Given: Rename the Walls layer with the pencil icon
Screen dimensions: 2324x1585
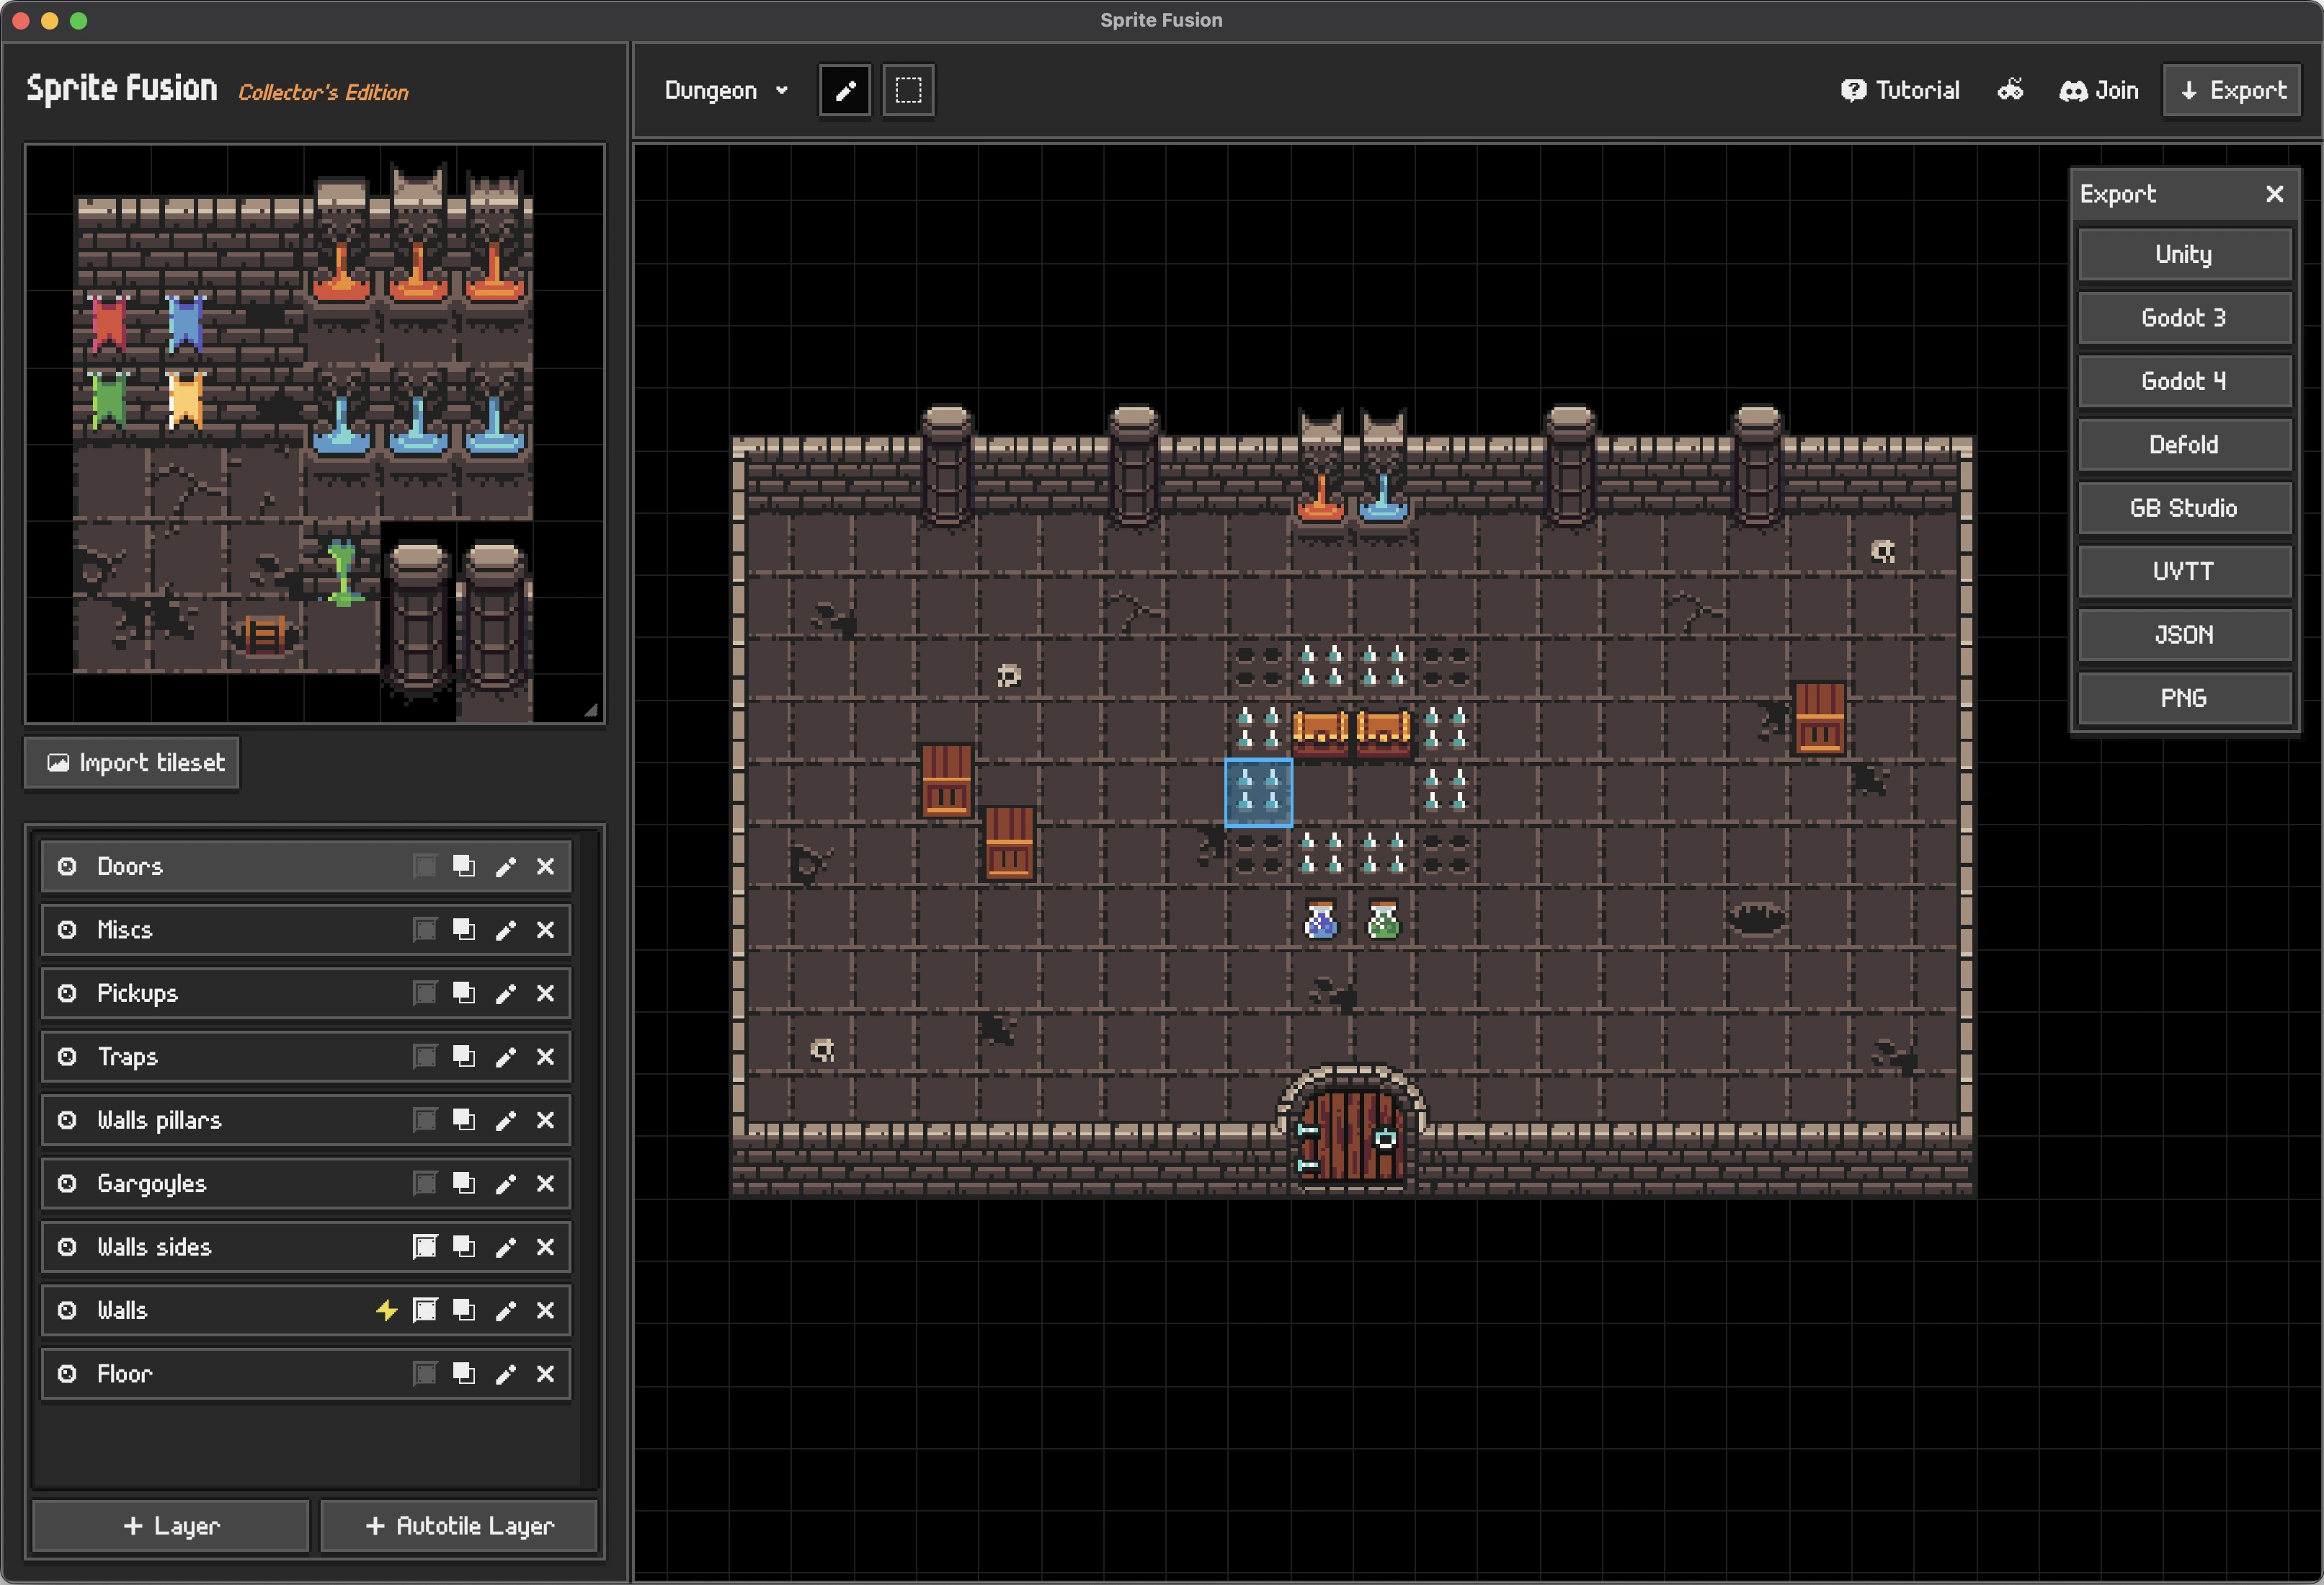Looking at the screenshot, I should (x=505, y=1310).
